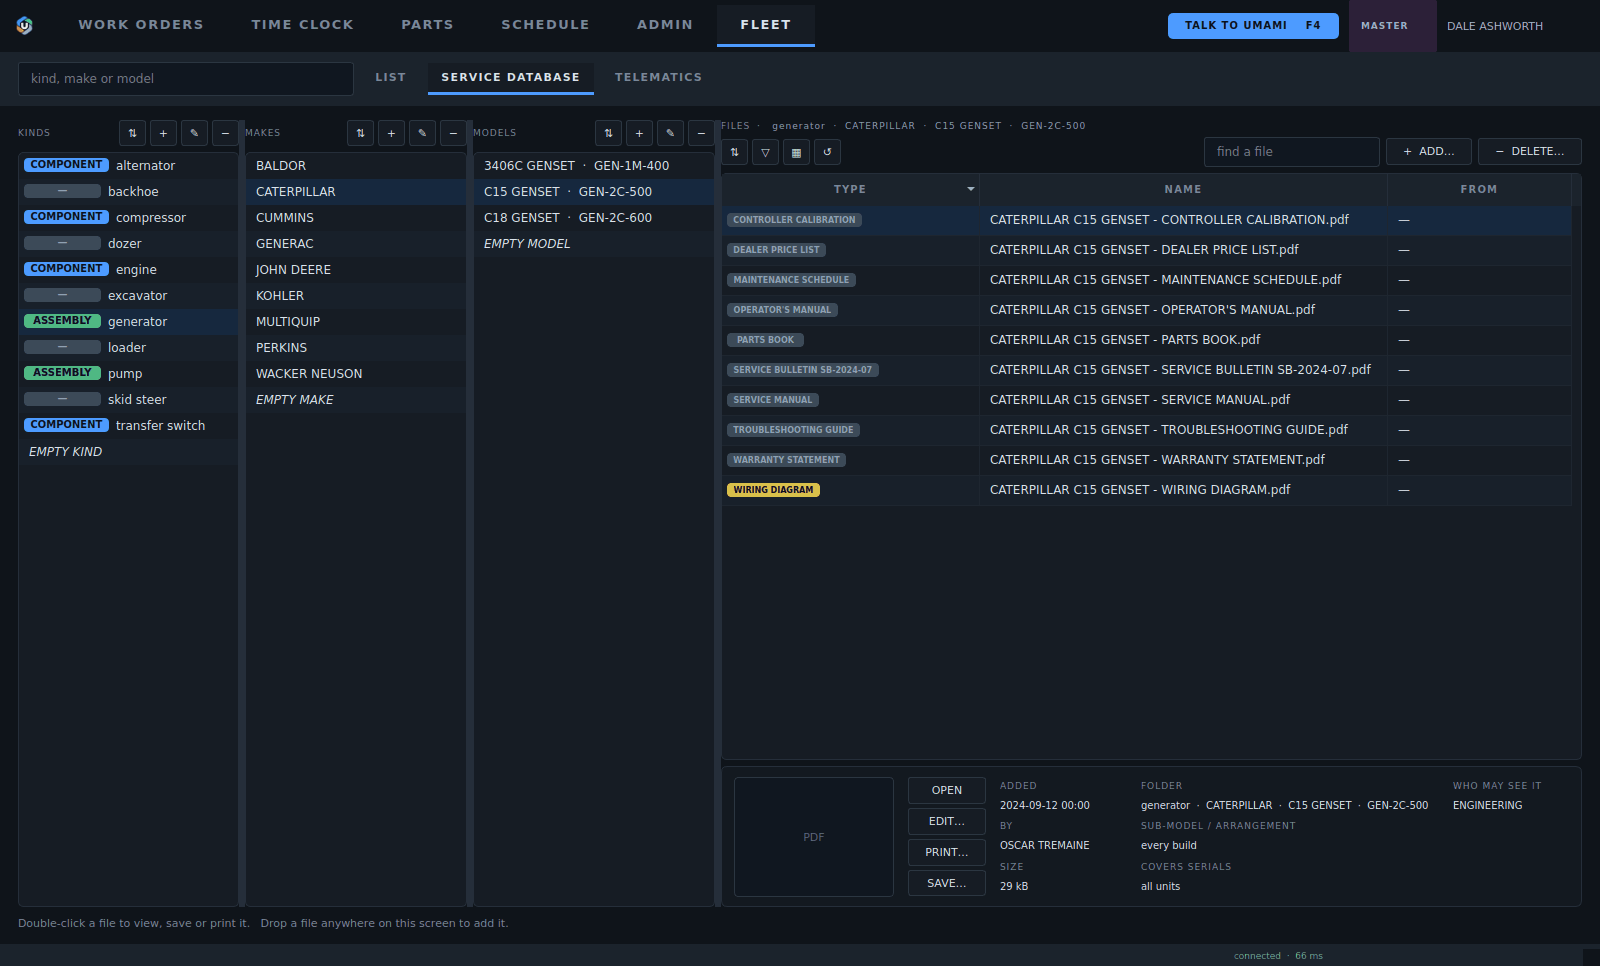
Task: Open the Admin tab
Action: [x=665, y=25]
